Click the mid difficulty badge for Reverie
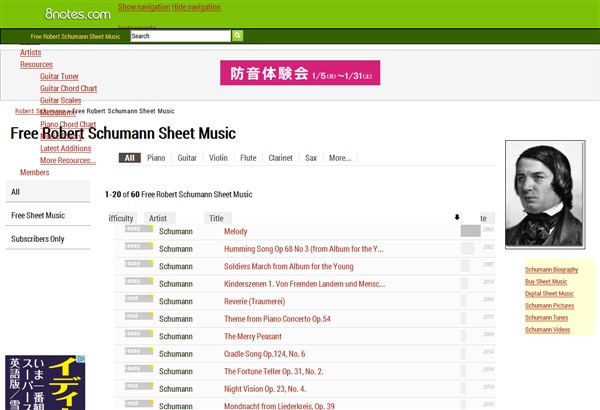The width and height of the screenshot is (600, 410). point(139,299)
